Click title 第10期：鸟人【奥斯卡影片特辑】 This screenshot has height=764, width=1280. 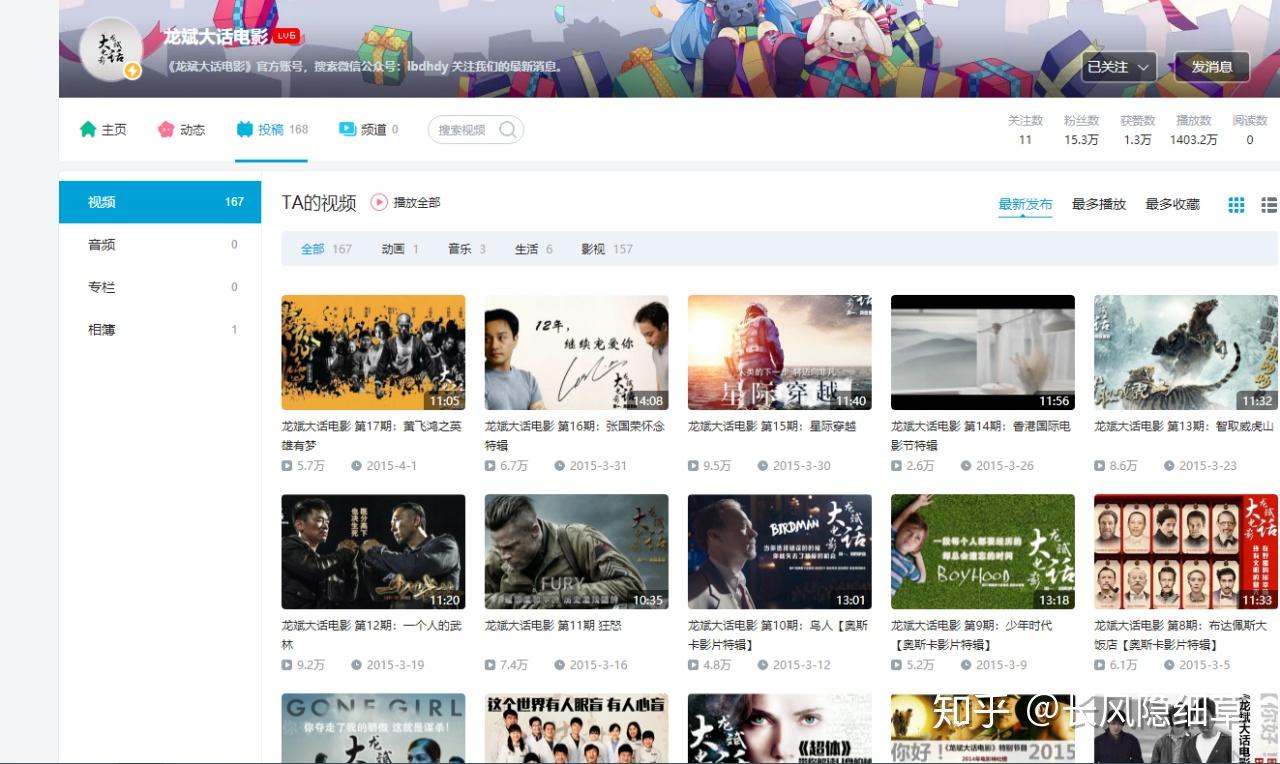[x=778, y=635]
